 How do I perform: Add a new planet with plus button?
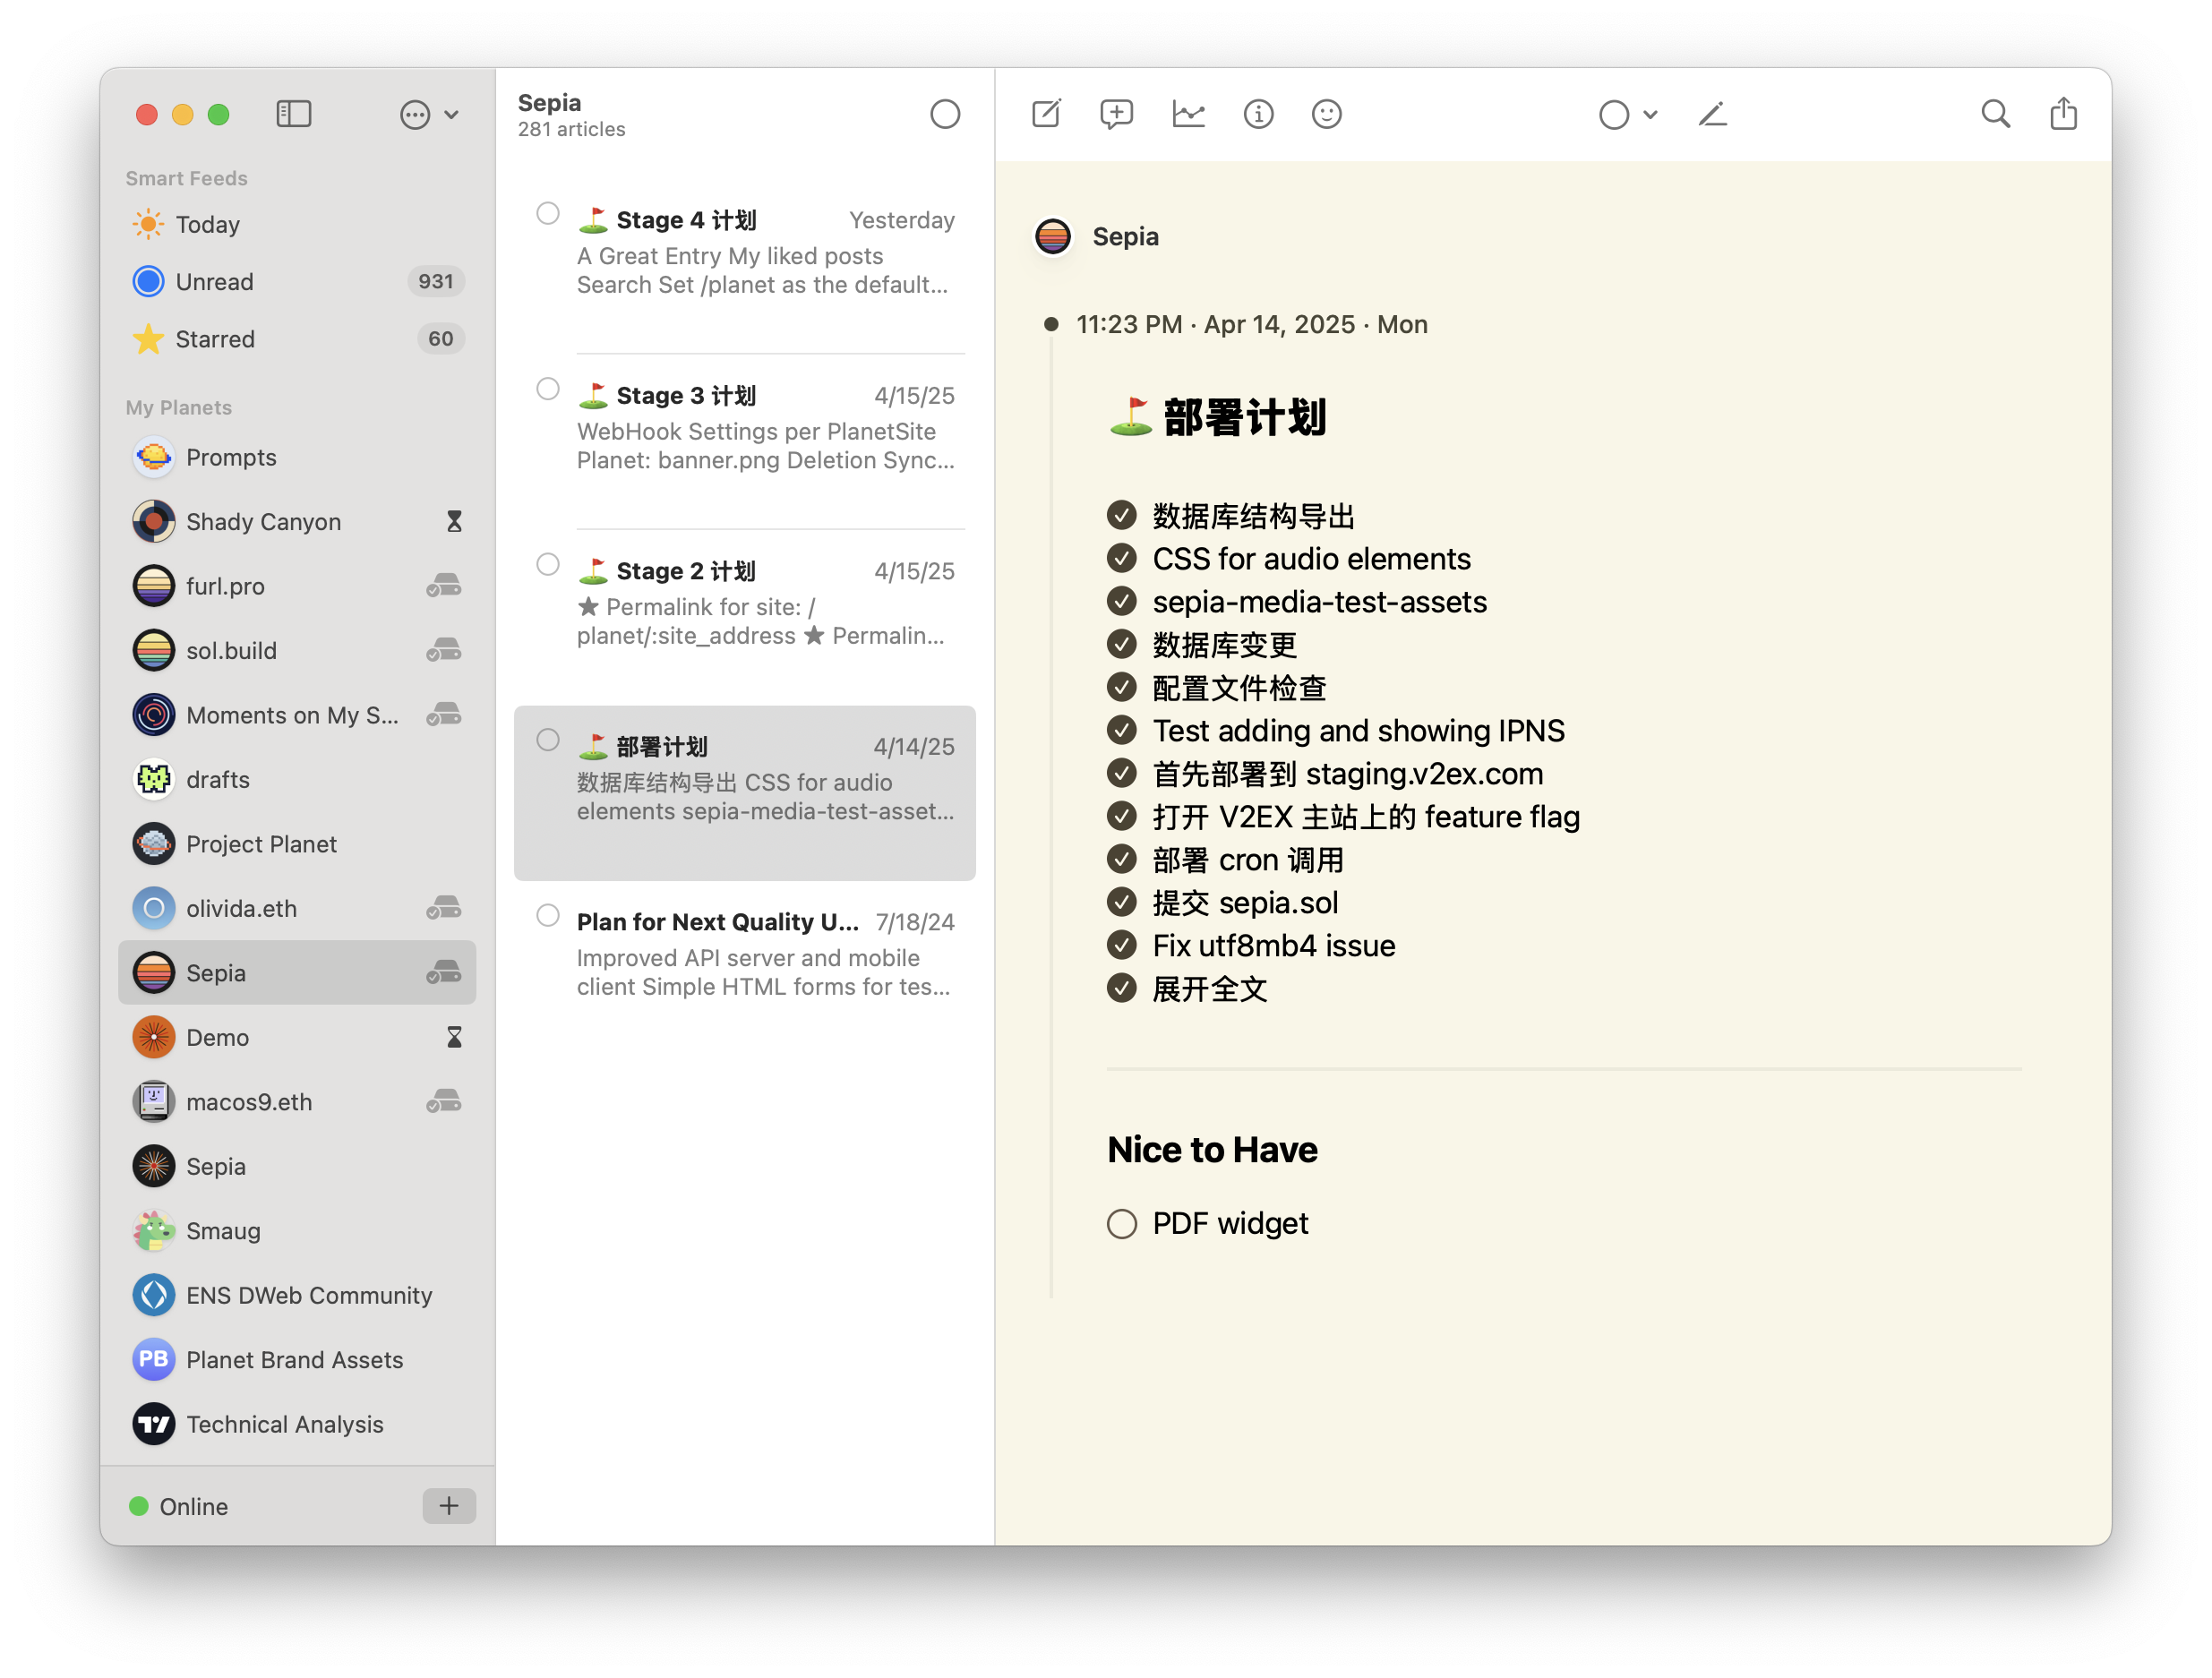448,1506
